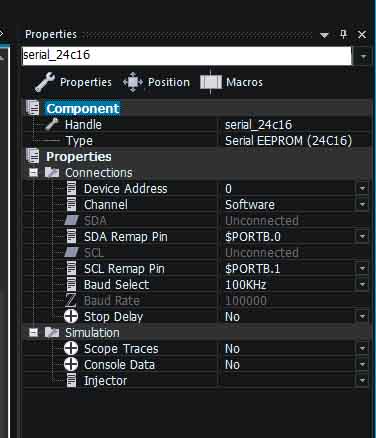Screen dimensions: 376x438
Task: Open the SCL Remap Pin dropdown
Action: click(x=362, y=269)
